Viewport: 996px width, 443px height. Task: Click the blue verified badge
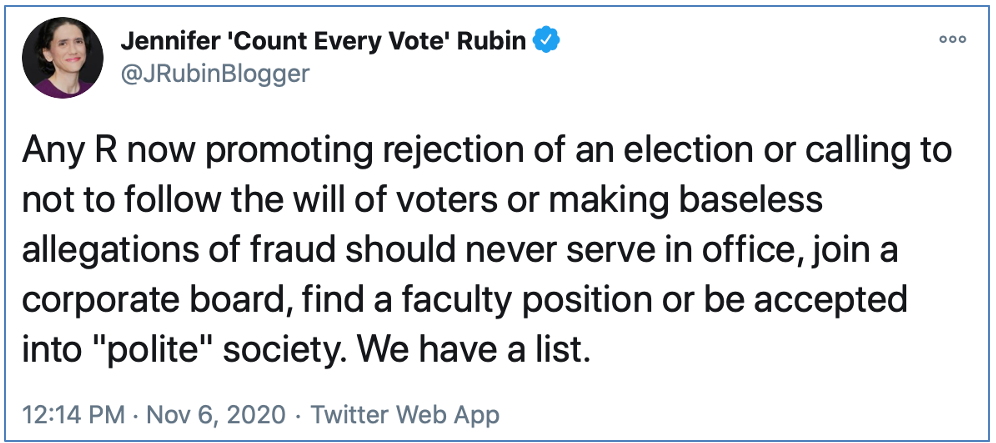tap(548, 41)
